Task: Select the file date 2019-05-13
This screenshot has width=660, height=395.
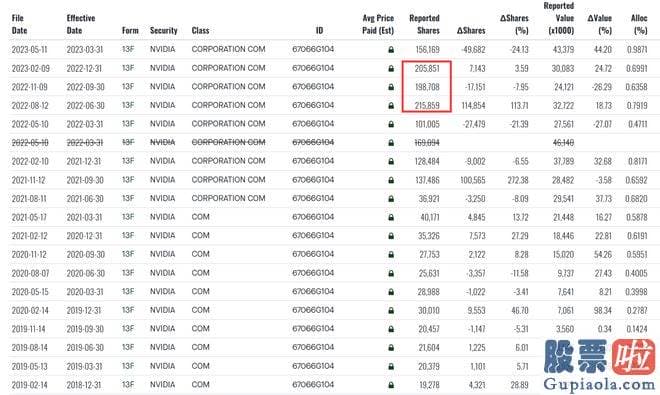Action: tap(29, 366)
